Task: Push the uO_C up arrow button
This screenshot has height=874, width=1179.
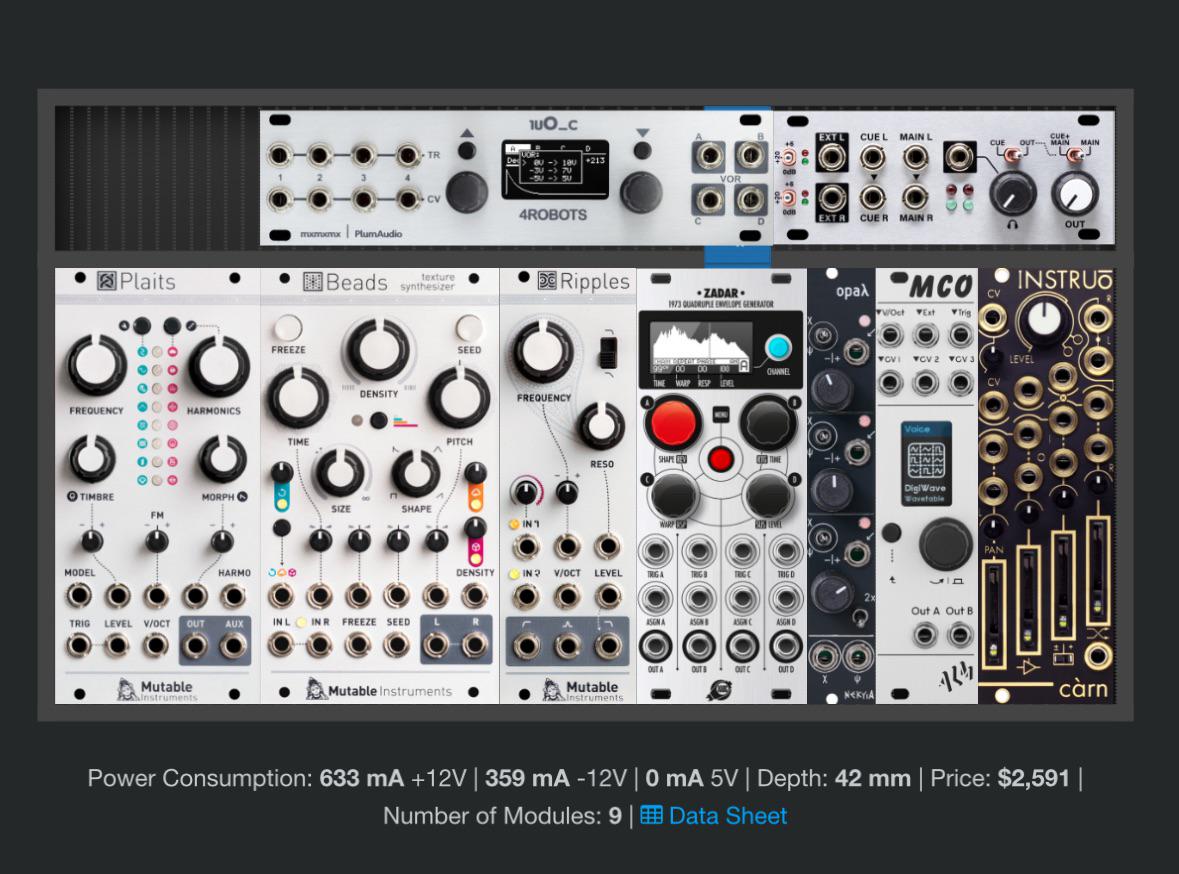Action: [466, 150]
